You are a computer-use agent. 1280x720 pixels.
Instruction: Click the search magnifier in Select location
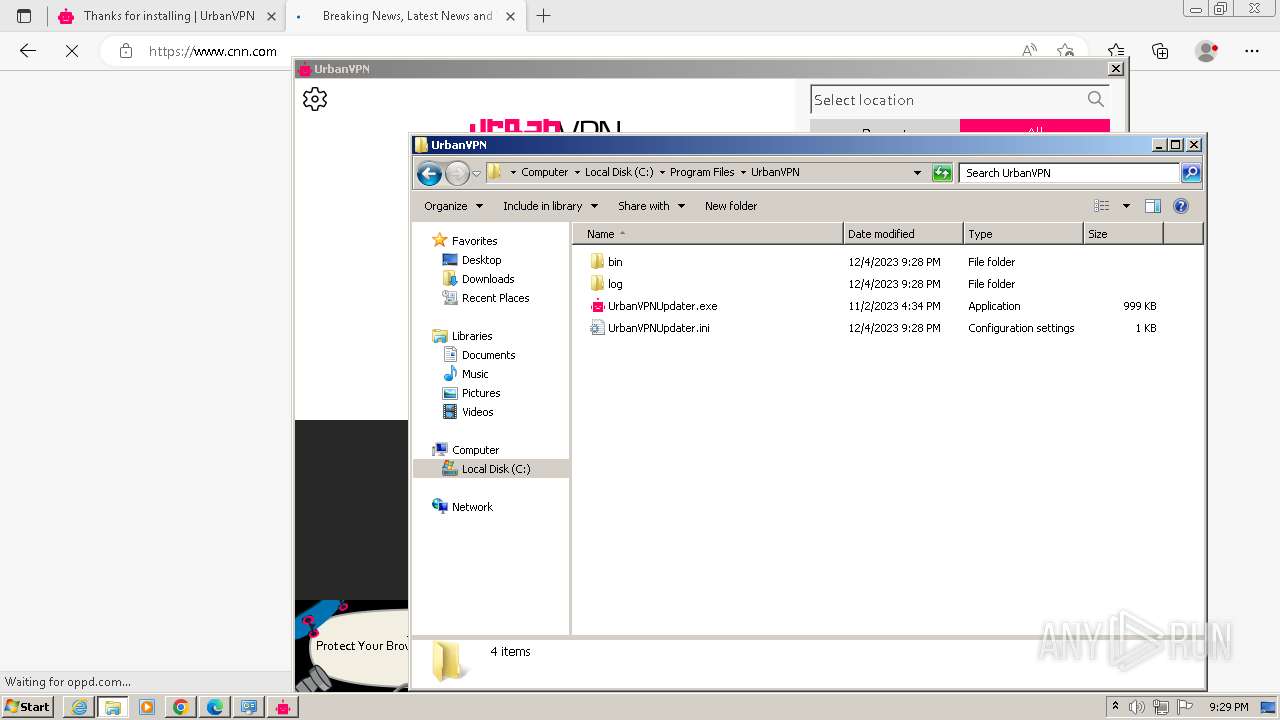click(1096, 99)
